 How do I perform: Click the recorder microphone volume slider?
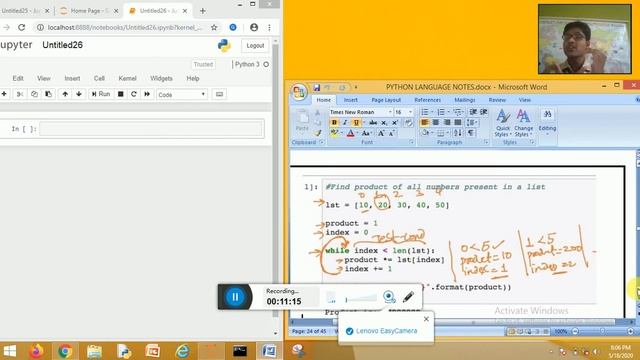click(x=361, y=299)
